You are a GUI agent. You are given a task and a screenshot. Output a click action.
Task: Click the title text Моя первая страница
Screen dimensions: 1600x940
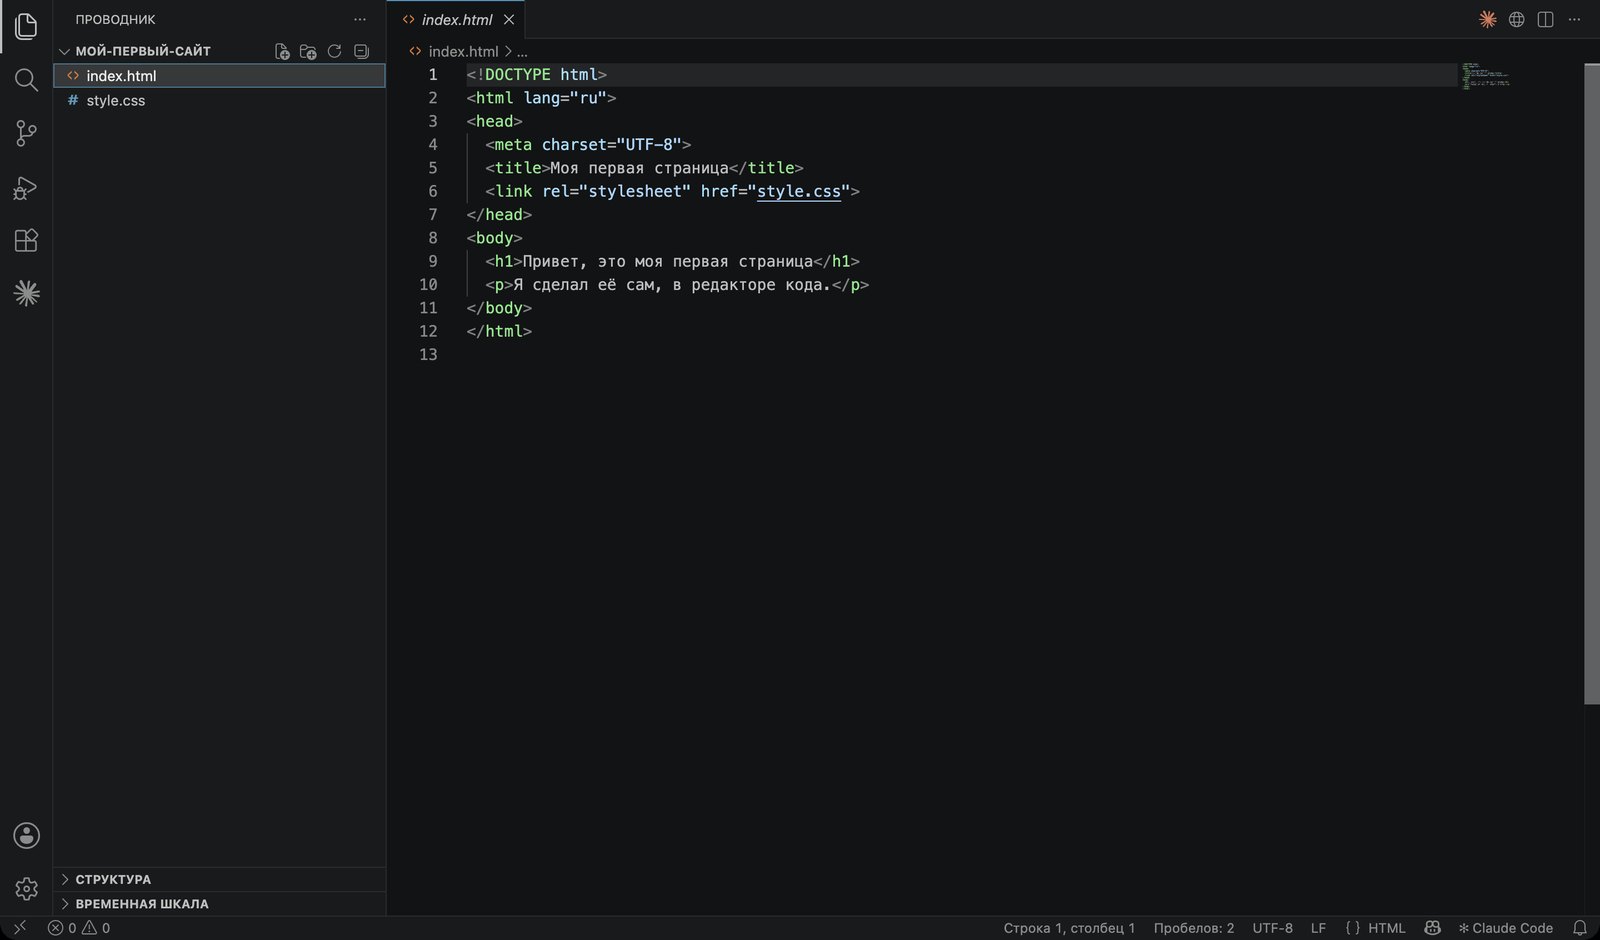(639, 168)
